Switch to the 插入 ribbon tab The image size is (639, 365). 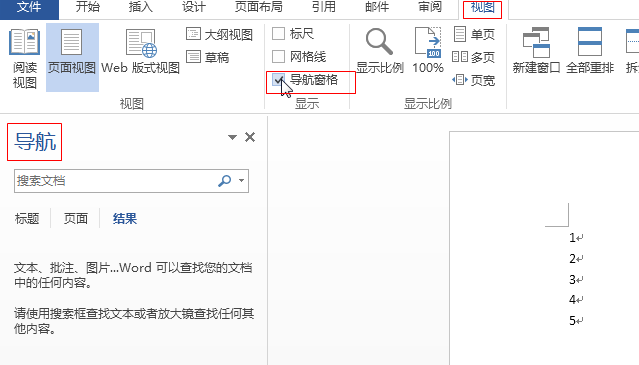coord(141,7)
